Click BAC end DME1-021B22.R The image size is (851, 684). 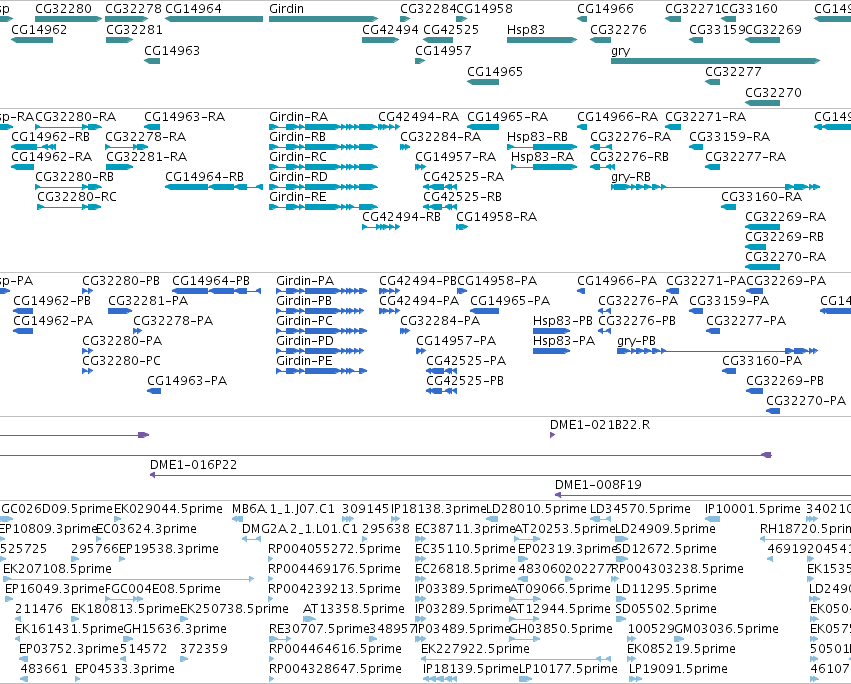click(x=600, y=425)
